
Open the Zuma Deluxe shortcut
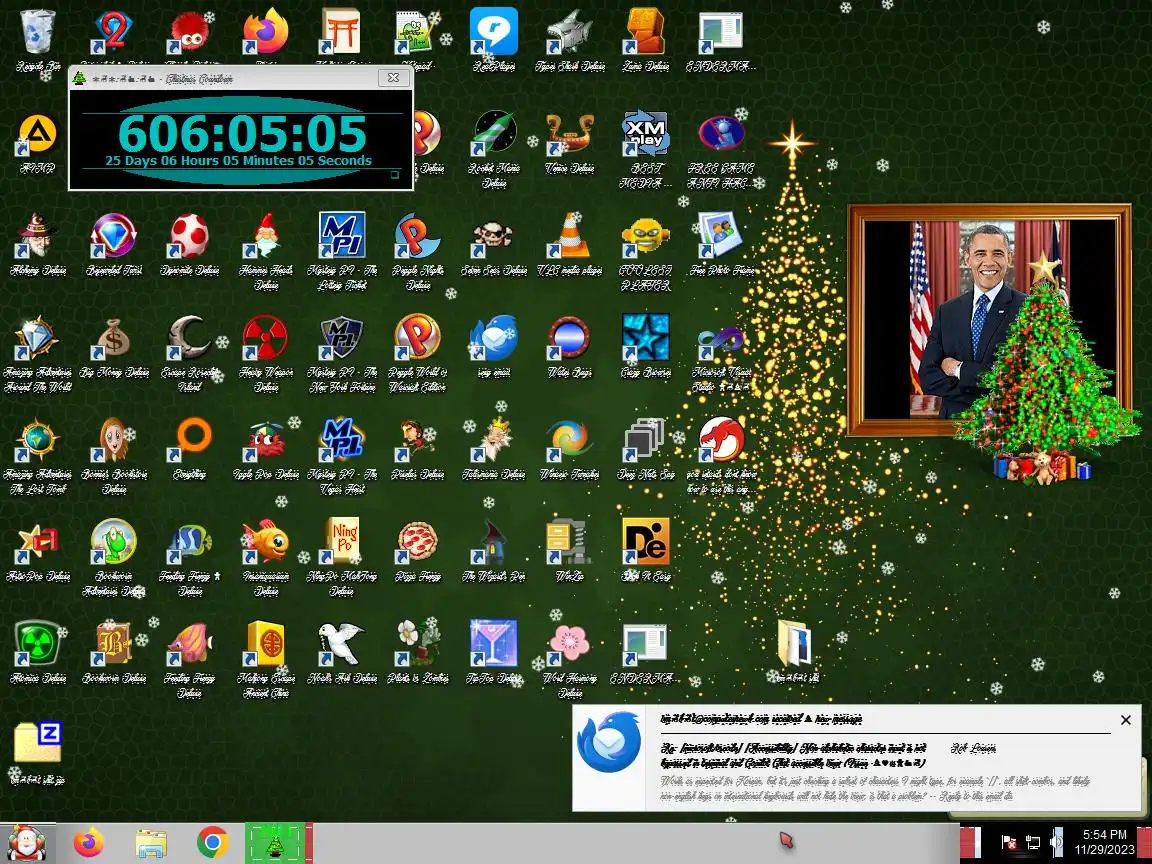(x=646, y=33)
